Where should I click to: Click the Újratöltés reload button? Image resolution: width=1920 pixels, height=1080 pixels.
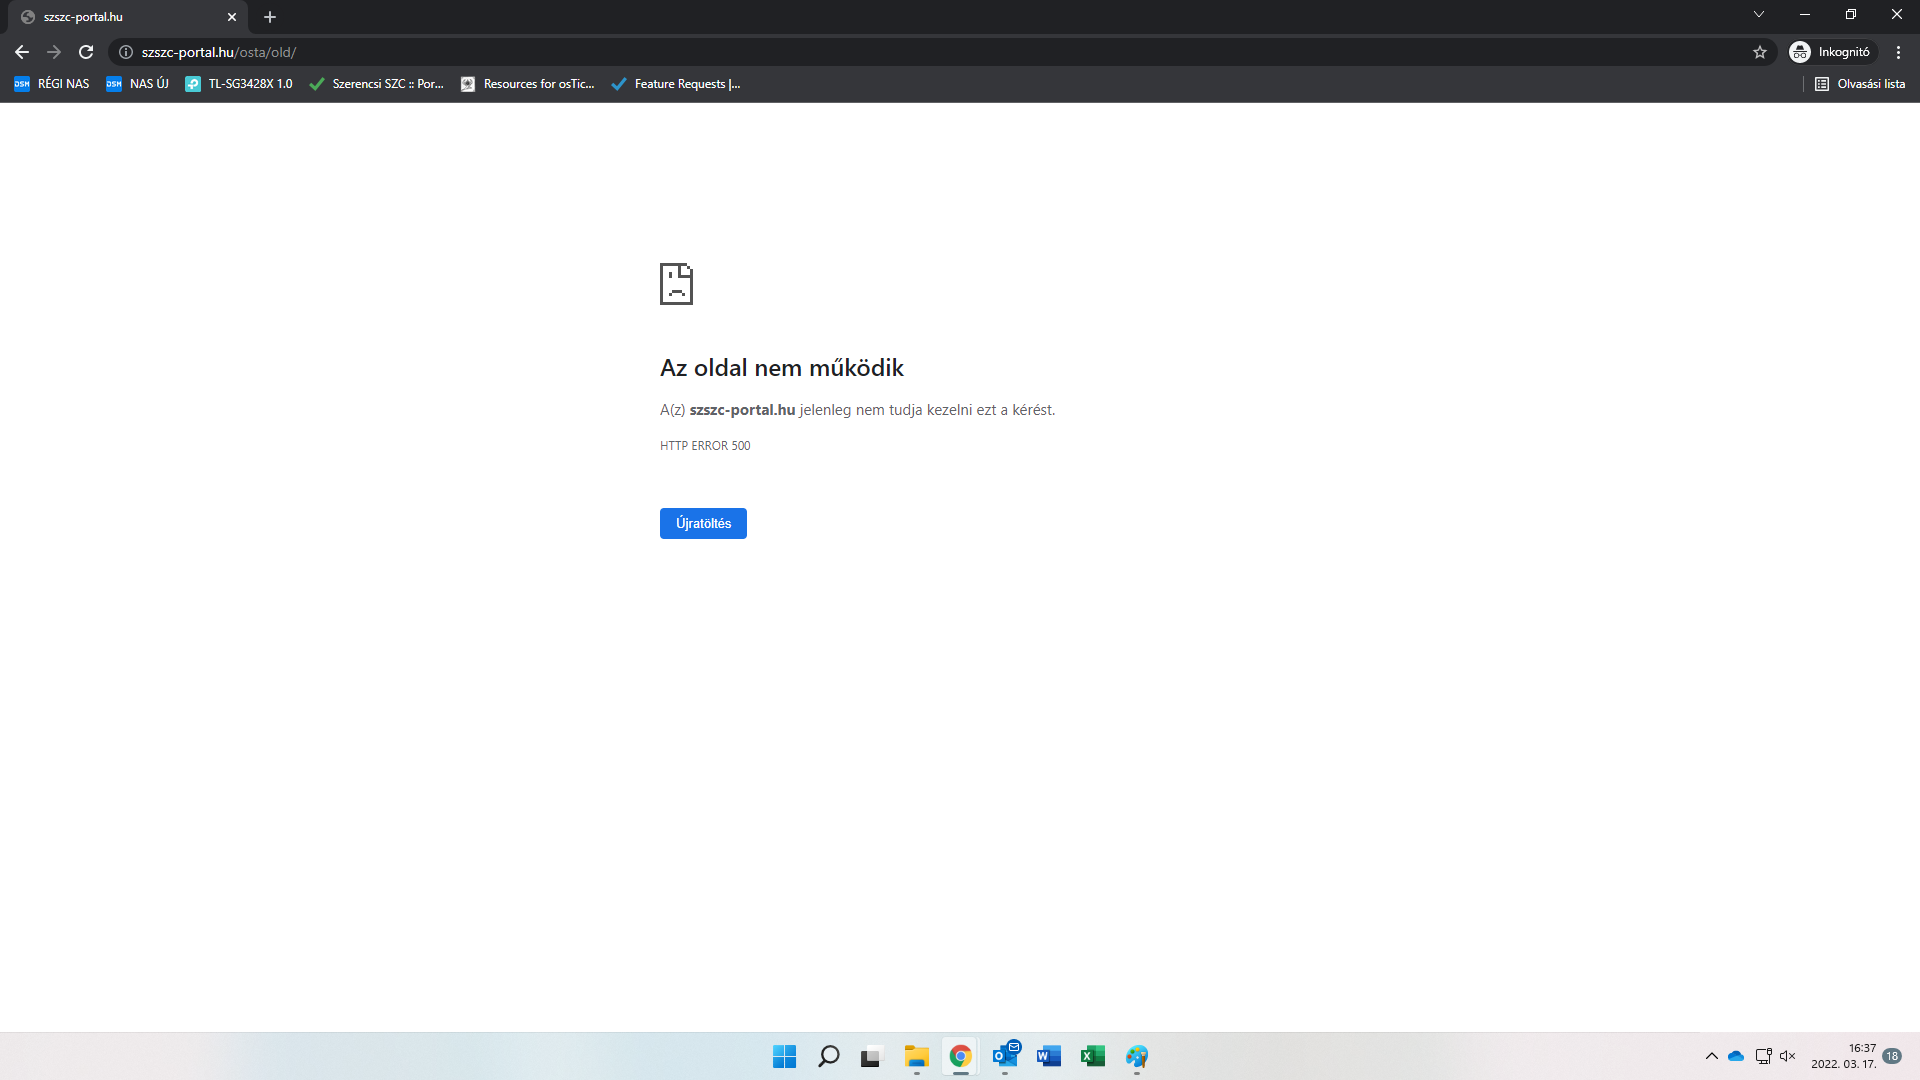[703, 523]
